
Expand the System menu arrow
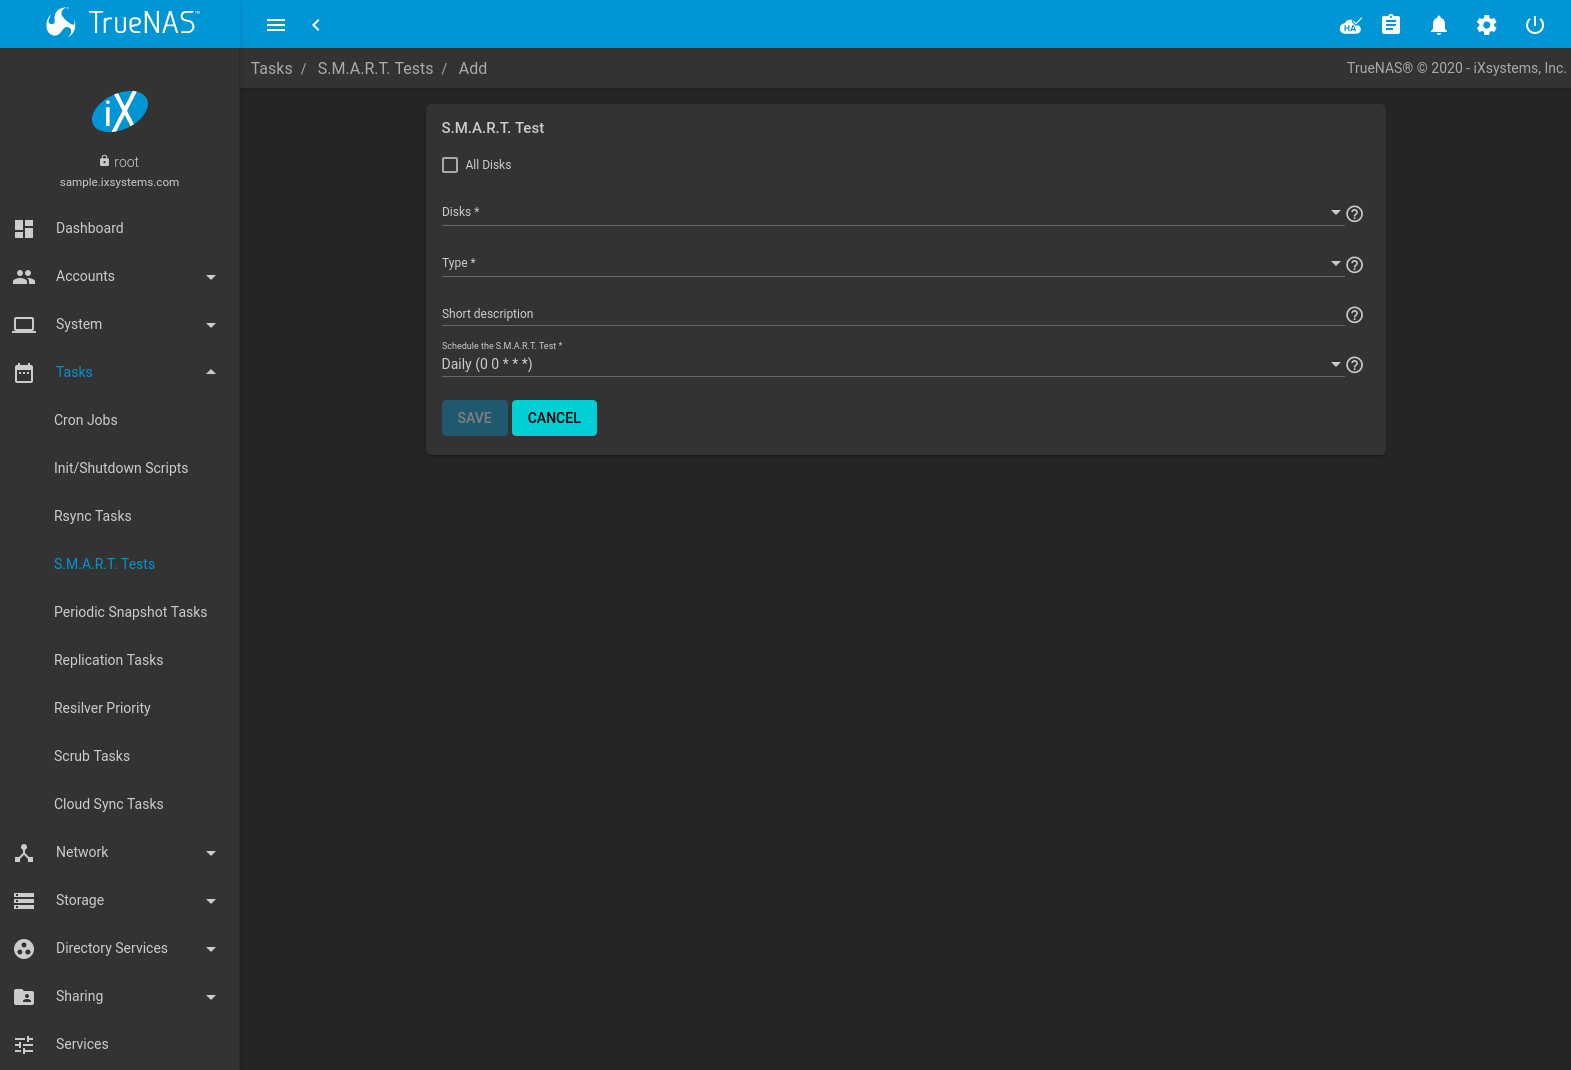click(x=211, y=325)
